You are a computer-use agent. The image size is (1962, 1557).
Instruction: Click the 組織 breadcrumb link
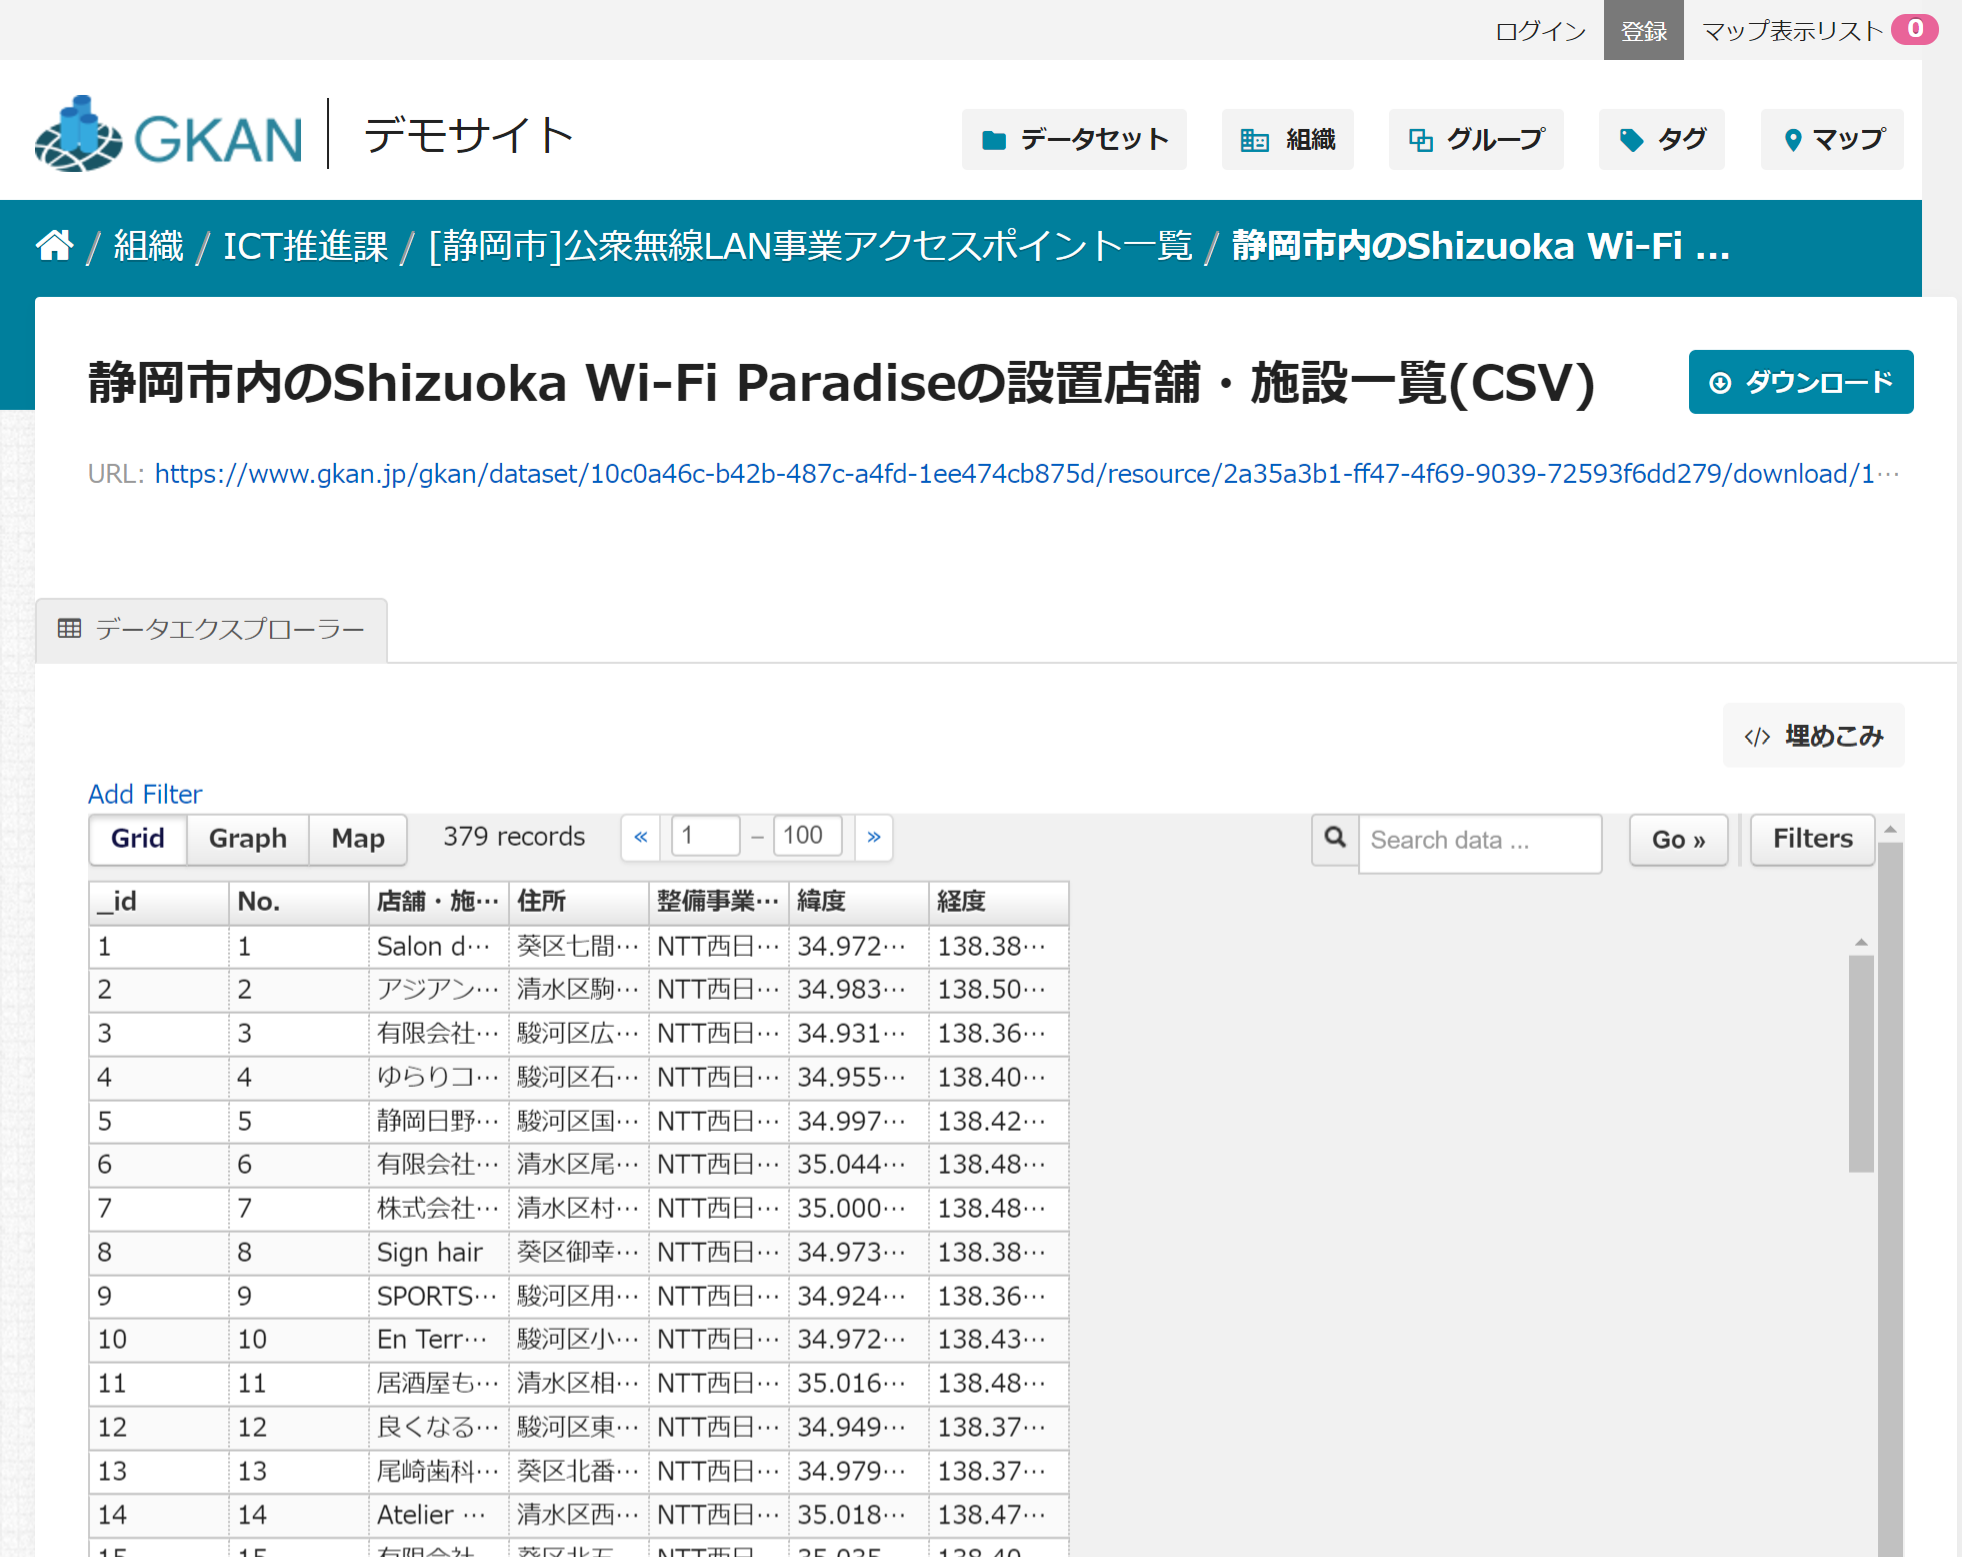pos(149,246)
